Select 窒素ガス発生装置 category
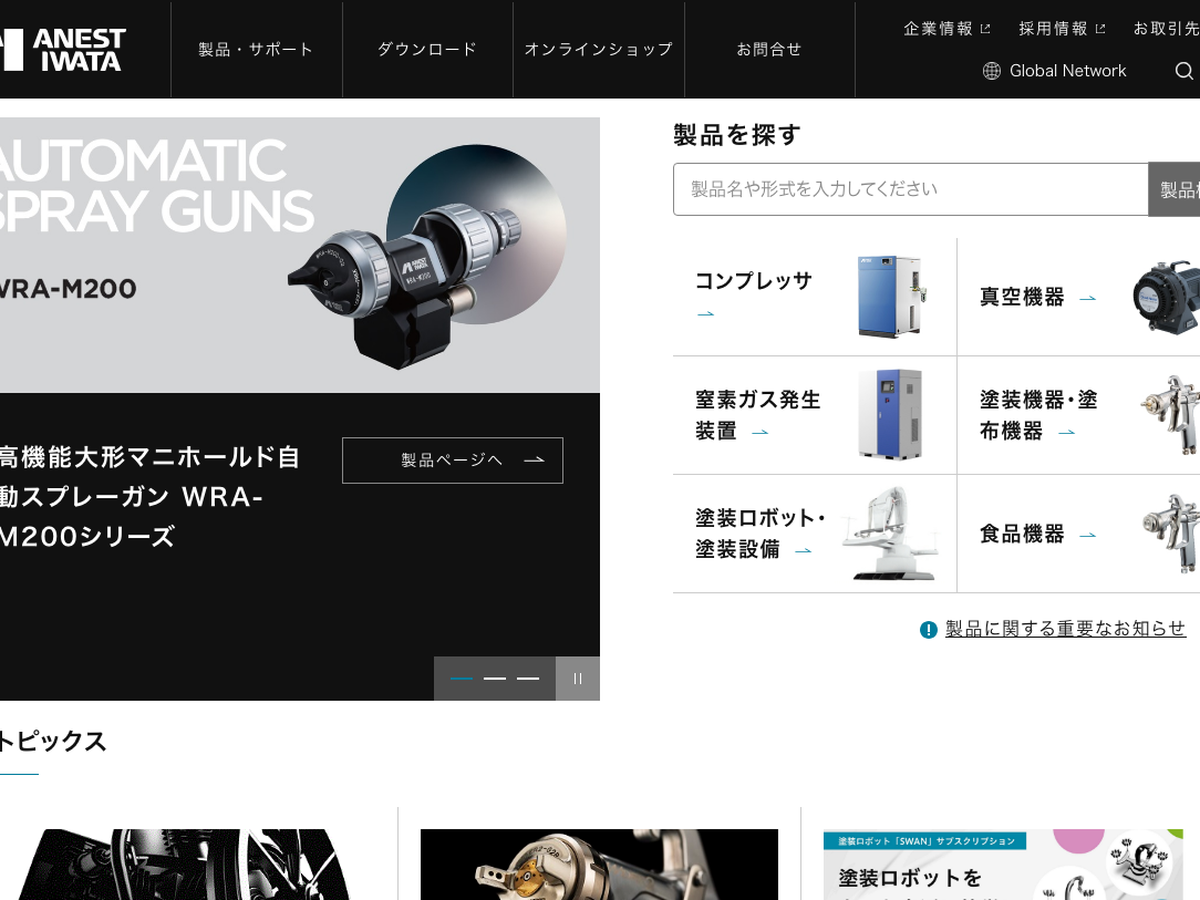Screen dimensions: 1200x900 click(758, 415)
